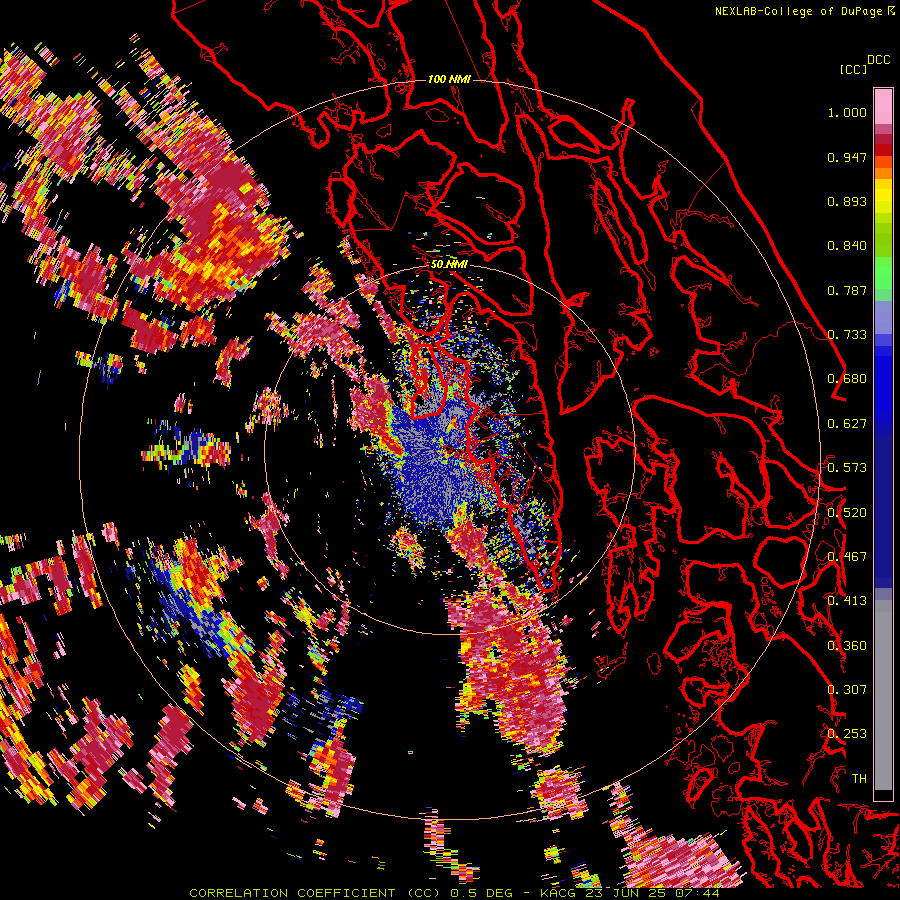
Task: Click the 0.733 value on the color scale
Action: pos(847,335)
